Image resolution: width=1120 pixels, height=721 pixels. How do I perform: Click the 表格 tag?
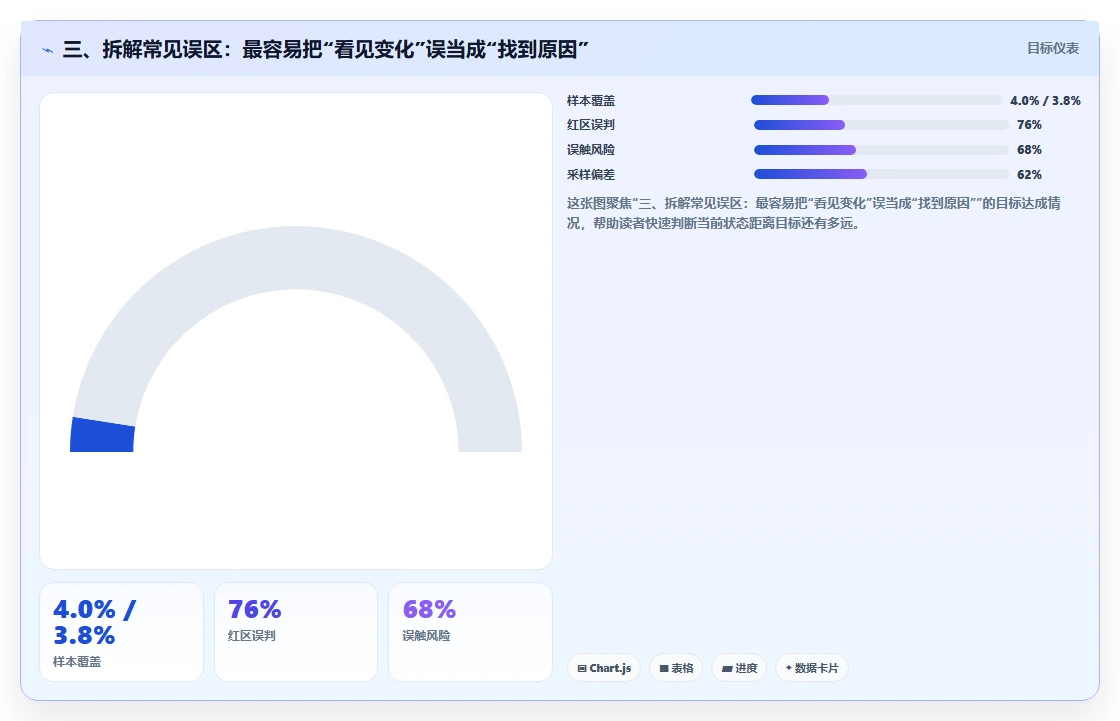coord(676,668)
